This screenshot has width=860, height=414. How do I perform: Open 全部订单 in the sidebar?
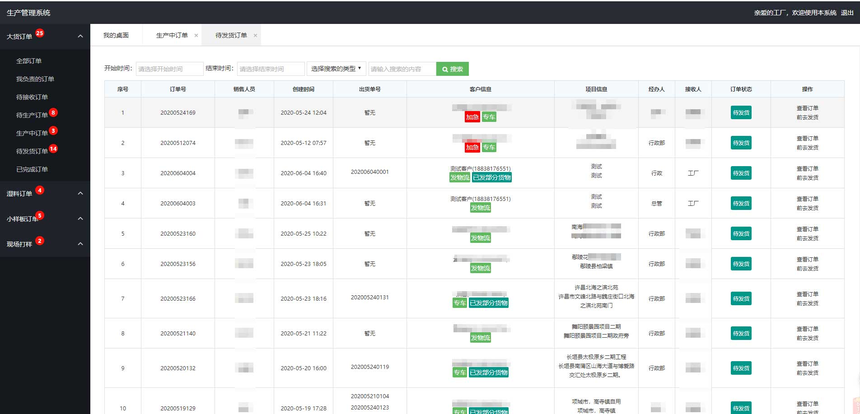pyautogui.click(x=29, y=61)
